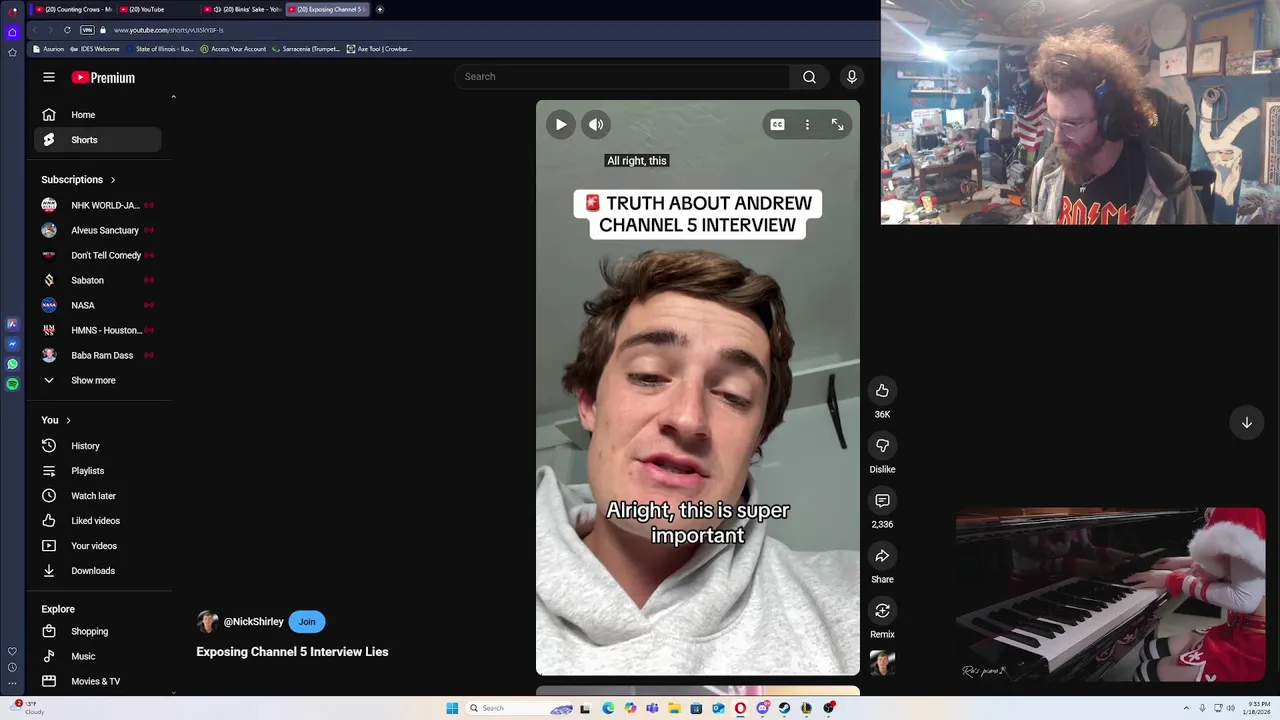Click the address bar URL
Viewport: 1280px width, 720px height.
(x=168, y=30)
